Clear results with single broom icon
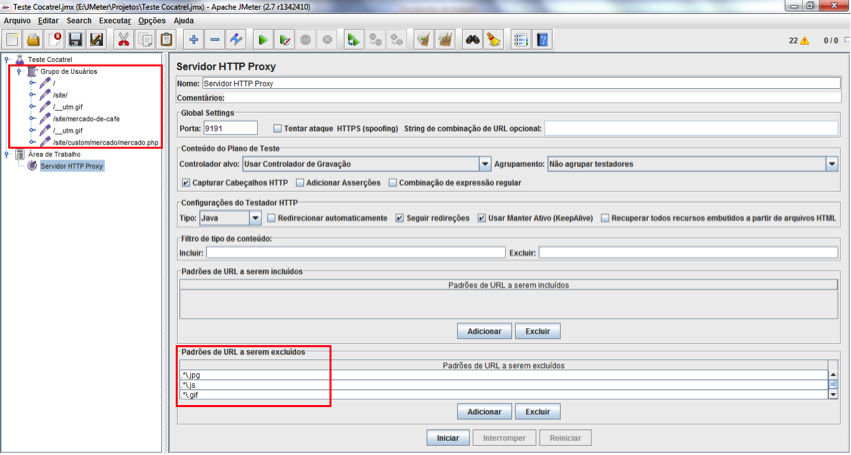This screenshot has width=851, height=455. click(x=424, y=40)
